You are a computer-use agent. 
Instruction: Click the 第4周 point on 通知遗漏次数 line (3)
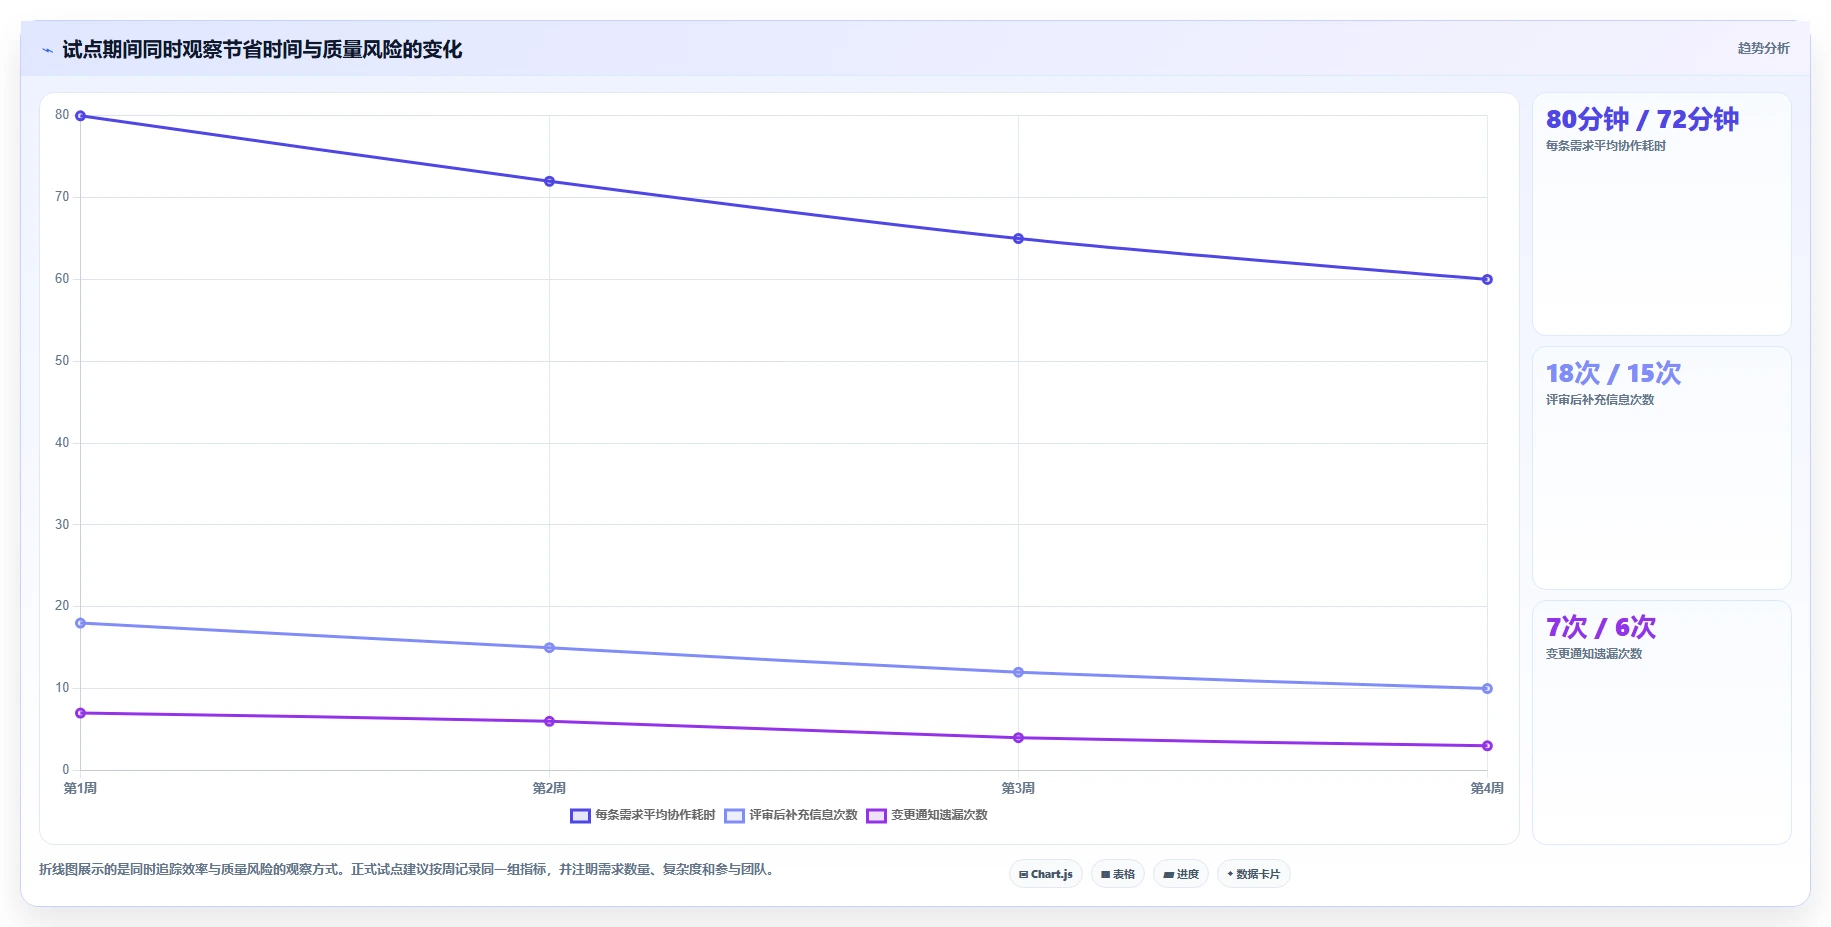click(1487, 746)
